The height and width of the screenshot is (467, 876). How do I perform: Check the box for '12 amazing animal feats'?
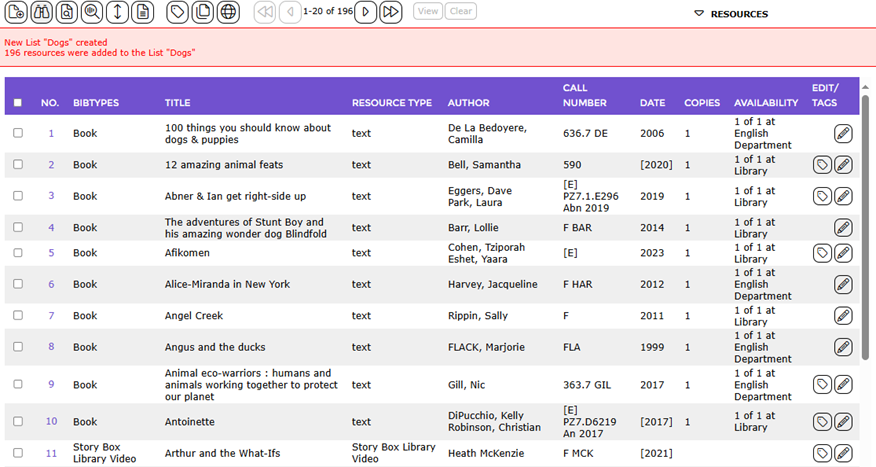18,164
